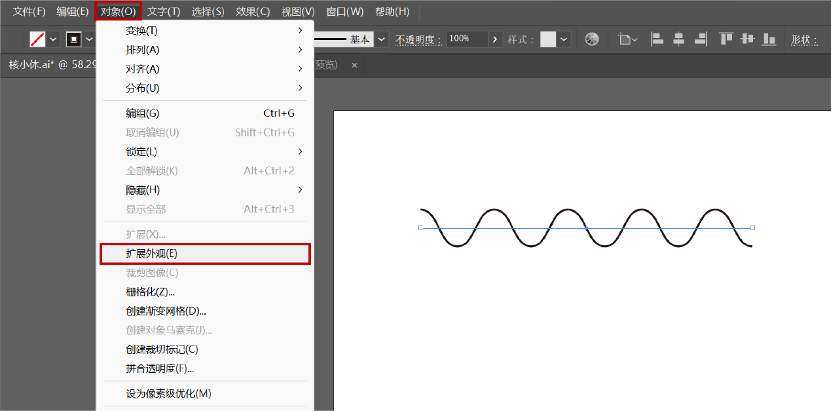Choose 创建裁切标记(C) menu item
Viewport: 832px width, 412px height.
(x=205, y=349)
